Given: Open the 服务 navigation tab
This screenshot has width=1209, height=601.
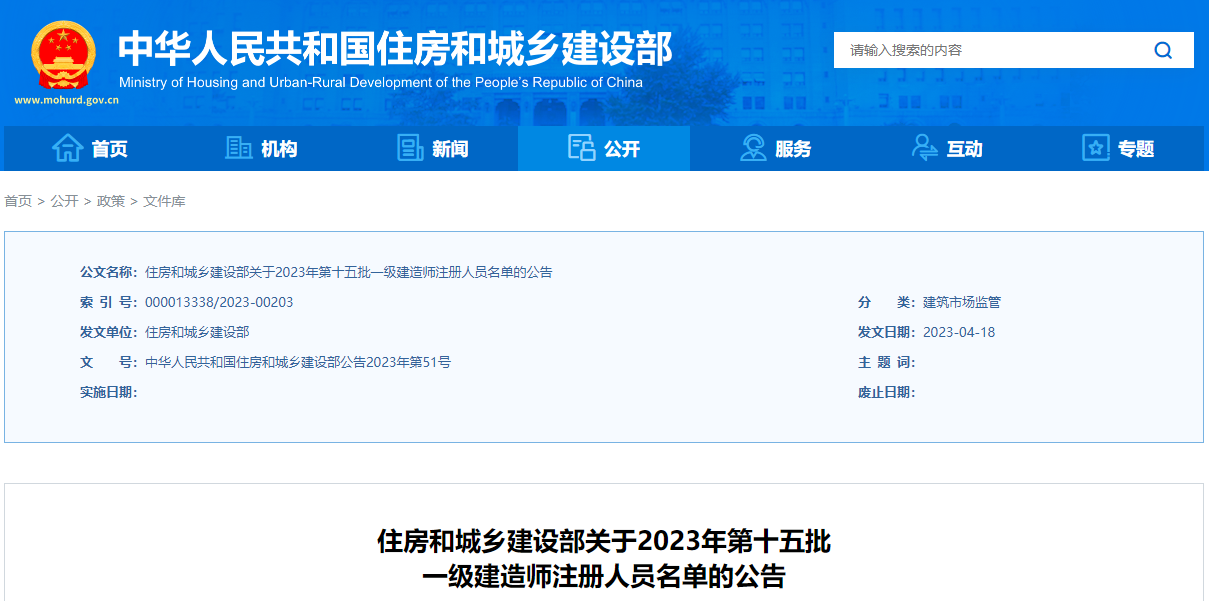Looking at the screenshot, I should pos(793,149).
